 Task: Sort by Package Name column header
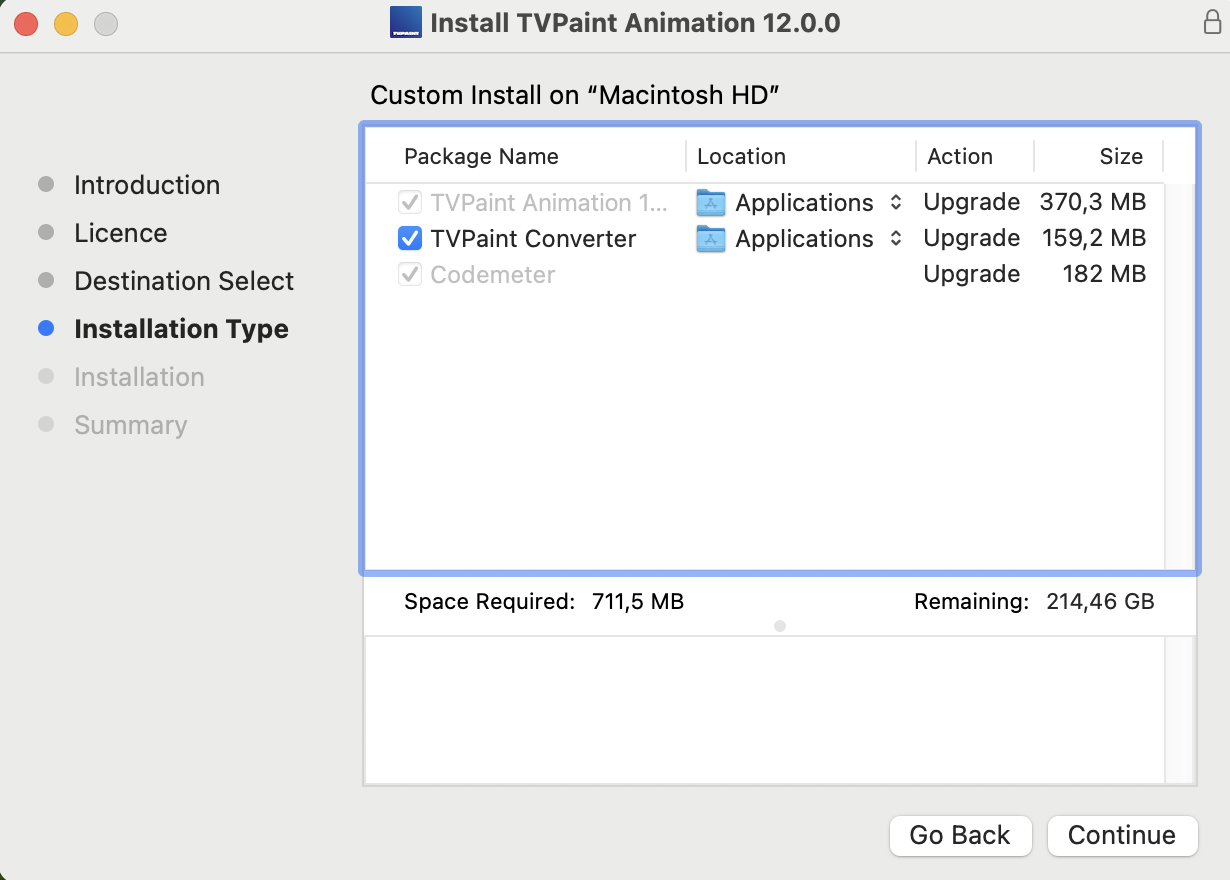(x=481, y=157)
